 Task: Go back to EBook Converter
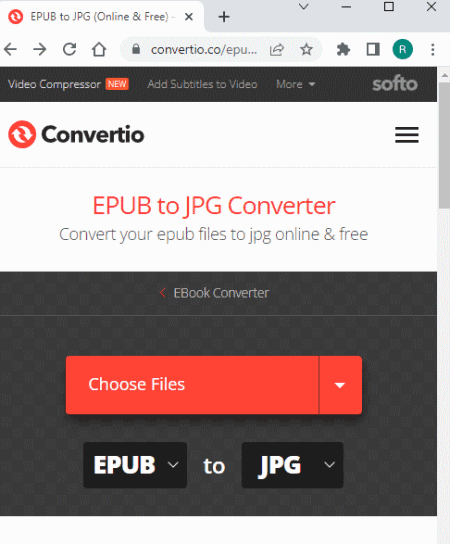[x=214, y=293]
